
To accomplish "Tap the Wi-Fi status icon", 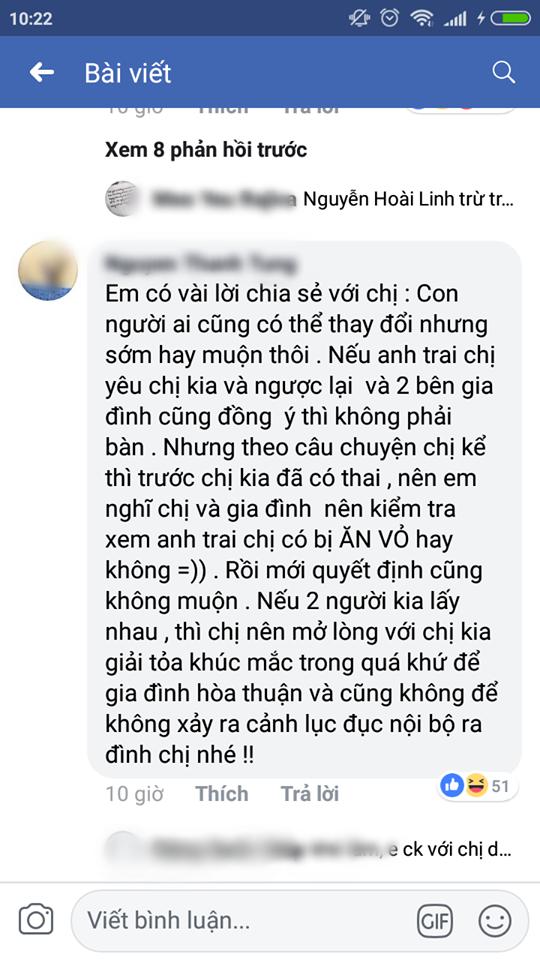I will tap(422, 18).
